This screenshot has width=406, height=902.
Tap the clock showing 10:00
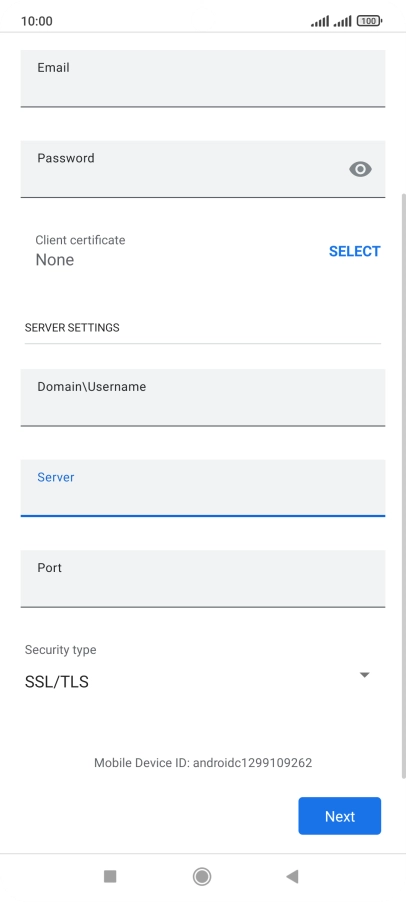coord(36,21)
